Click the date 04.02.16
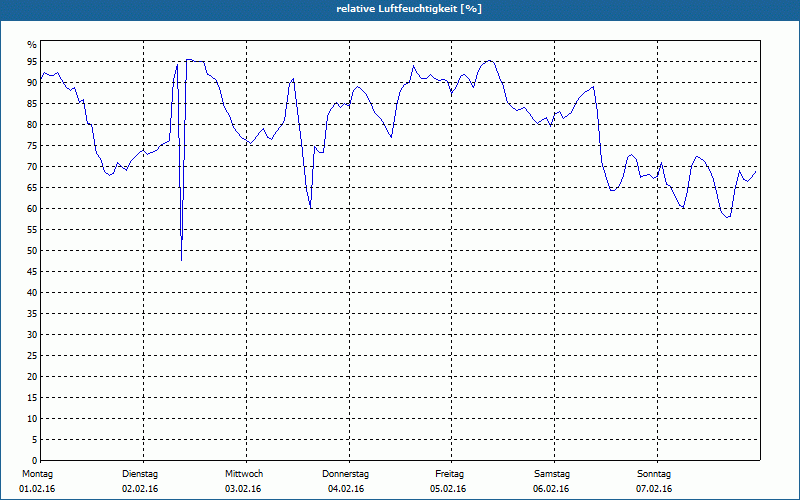Screen dimensions: 800x500 click(346, 489)
